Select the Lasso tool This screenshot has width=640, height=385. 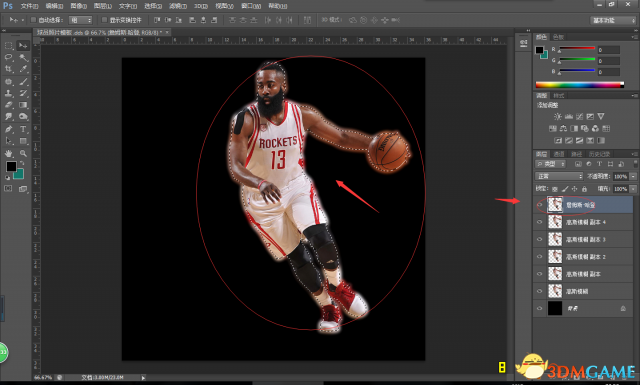9,58
